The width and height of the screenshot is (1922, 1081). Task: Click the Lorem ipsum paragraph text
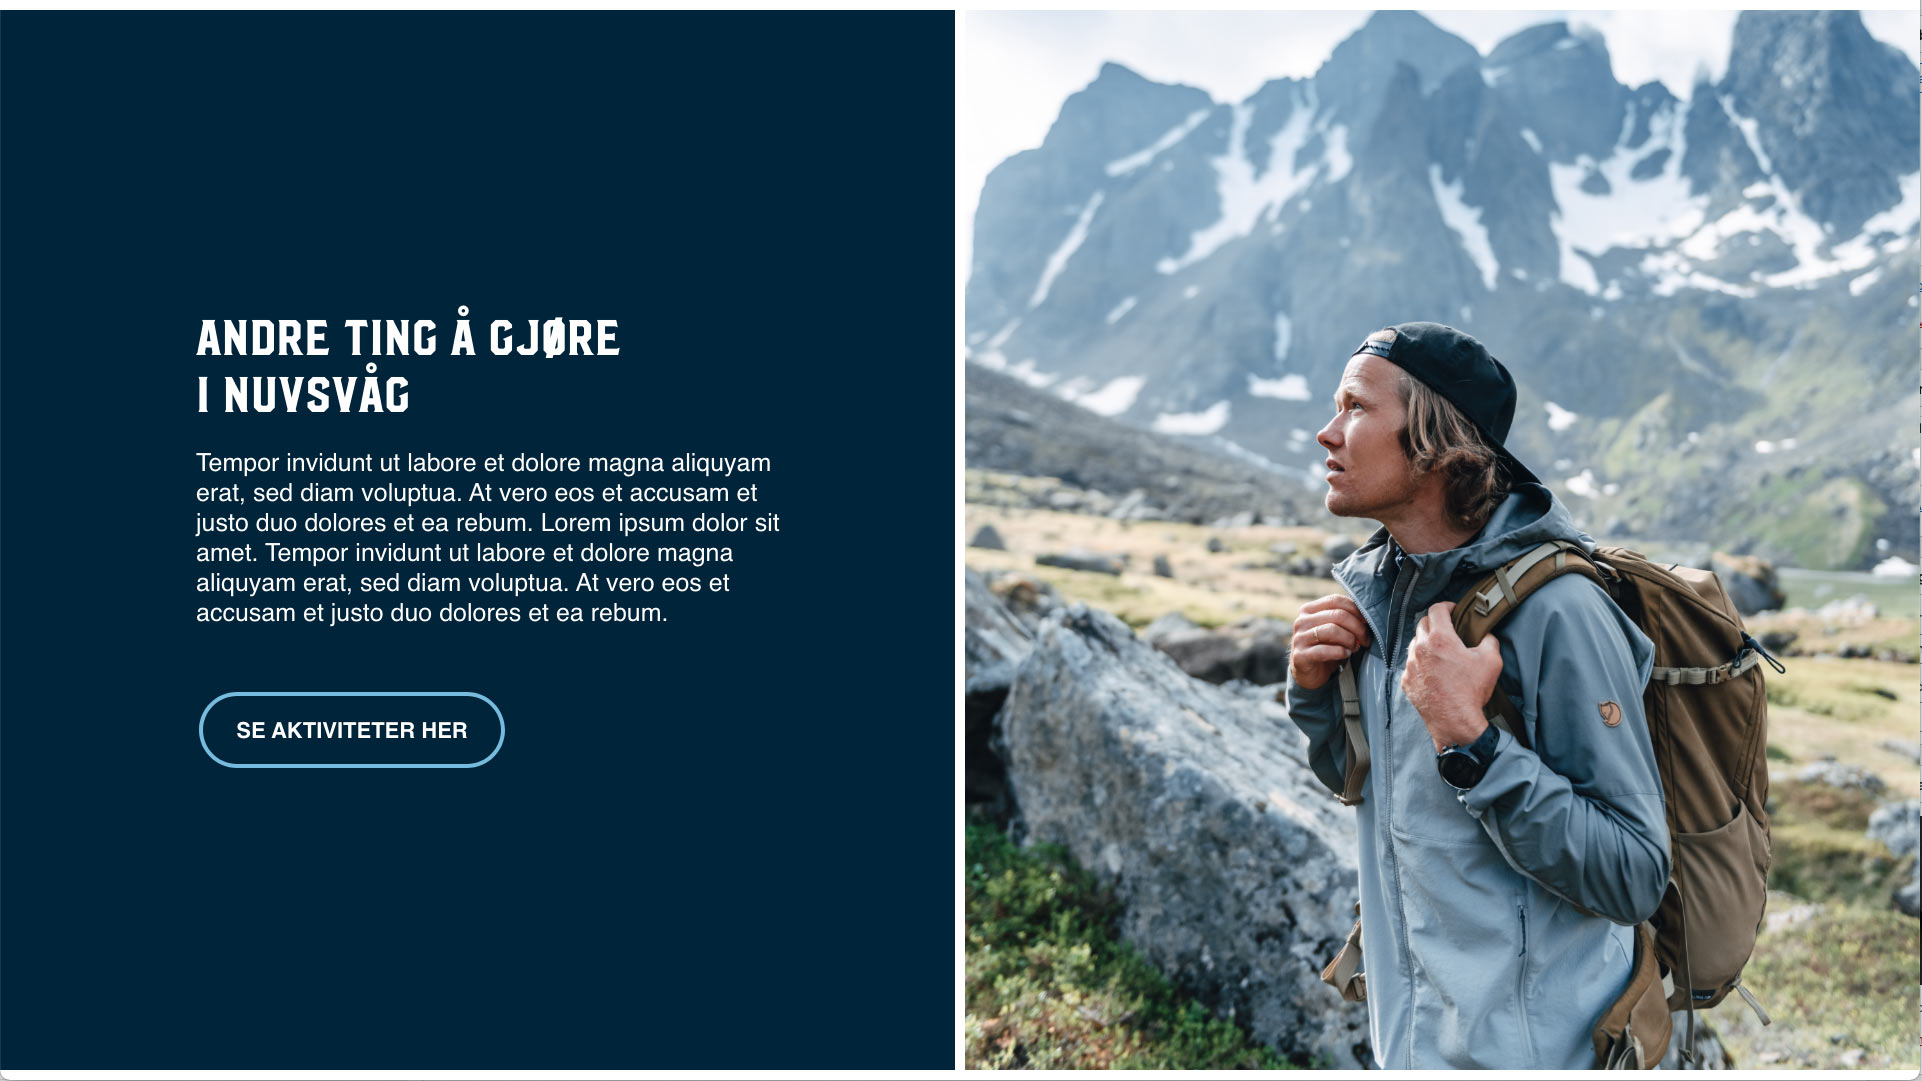[x=487, y=538]
